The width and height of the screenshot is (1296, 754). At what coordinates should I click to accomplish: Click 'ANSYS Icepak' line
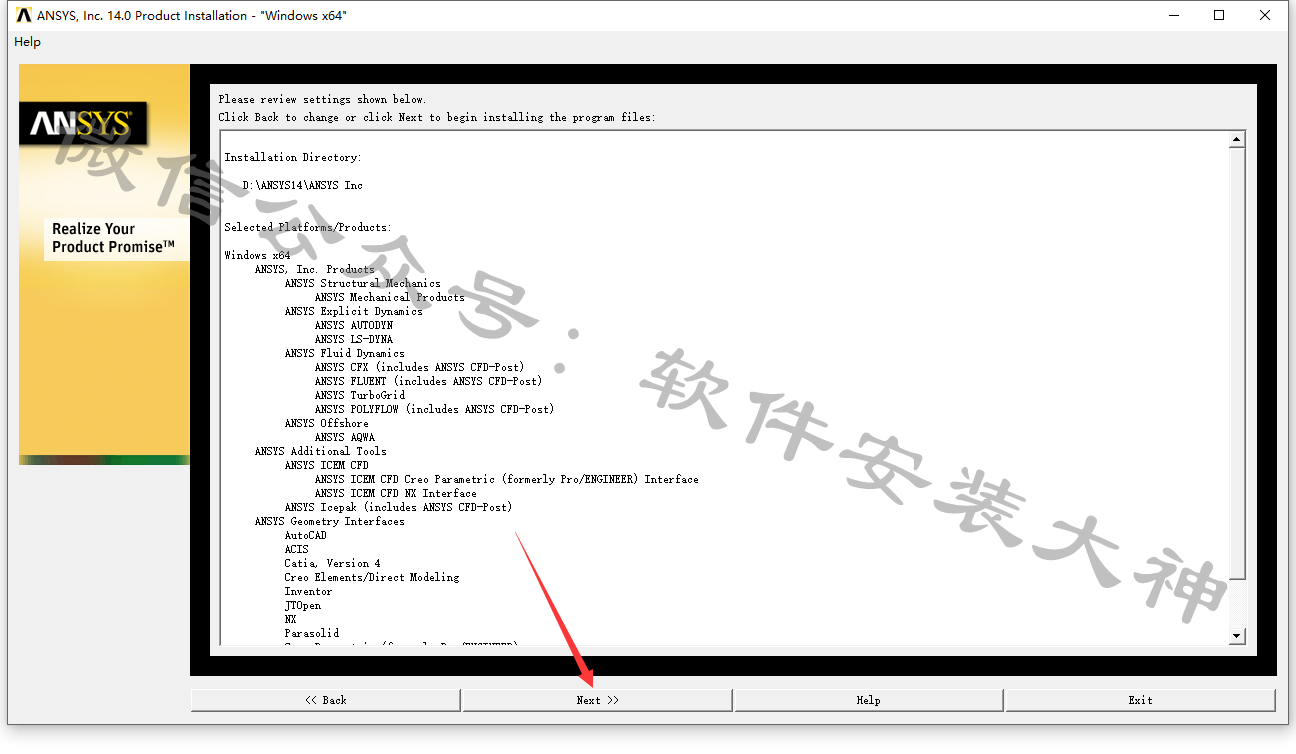(398, 507)
